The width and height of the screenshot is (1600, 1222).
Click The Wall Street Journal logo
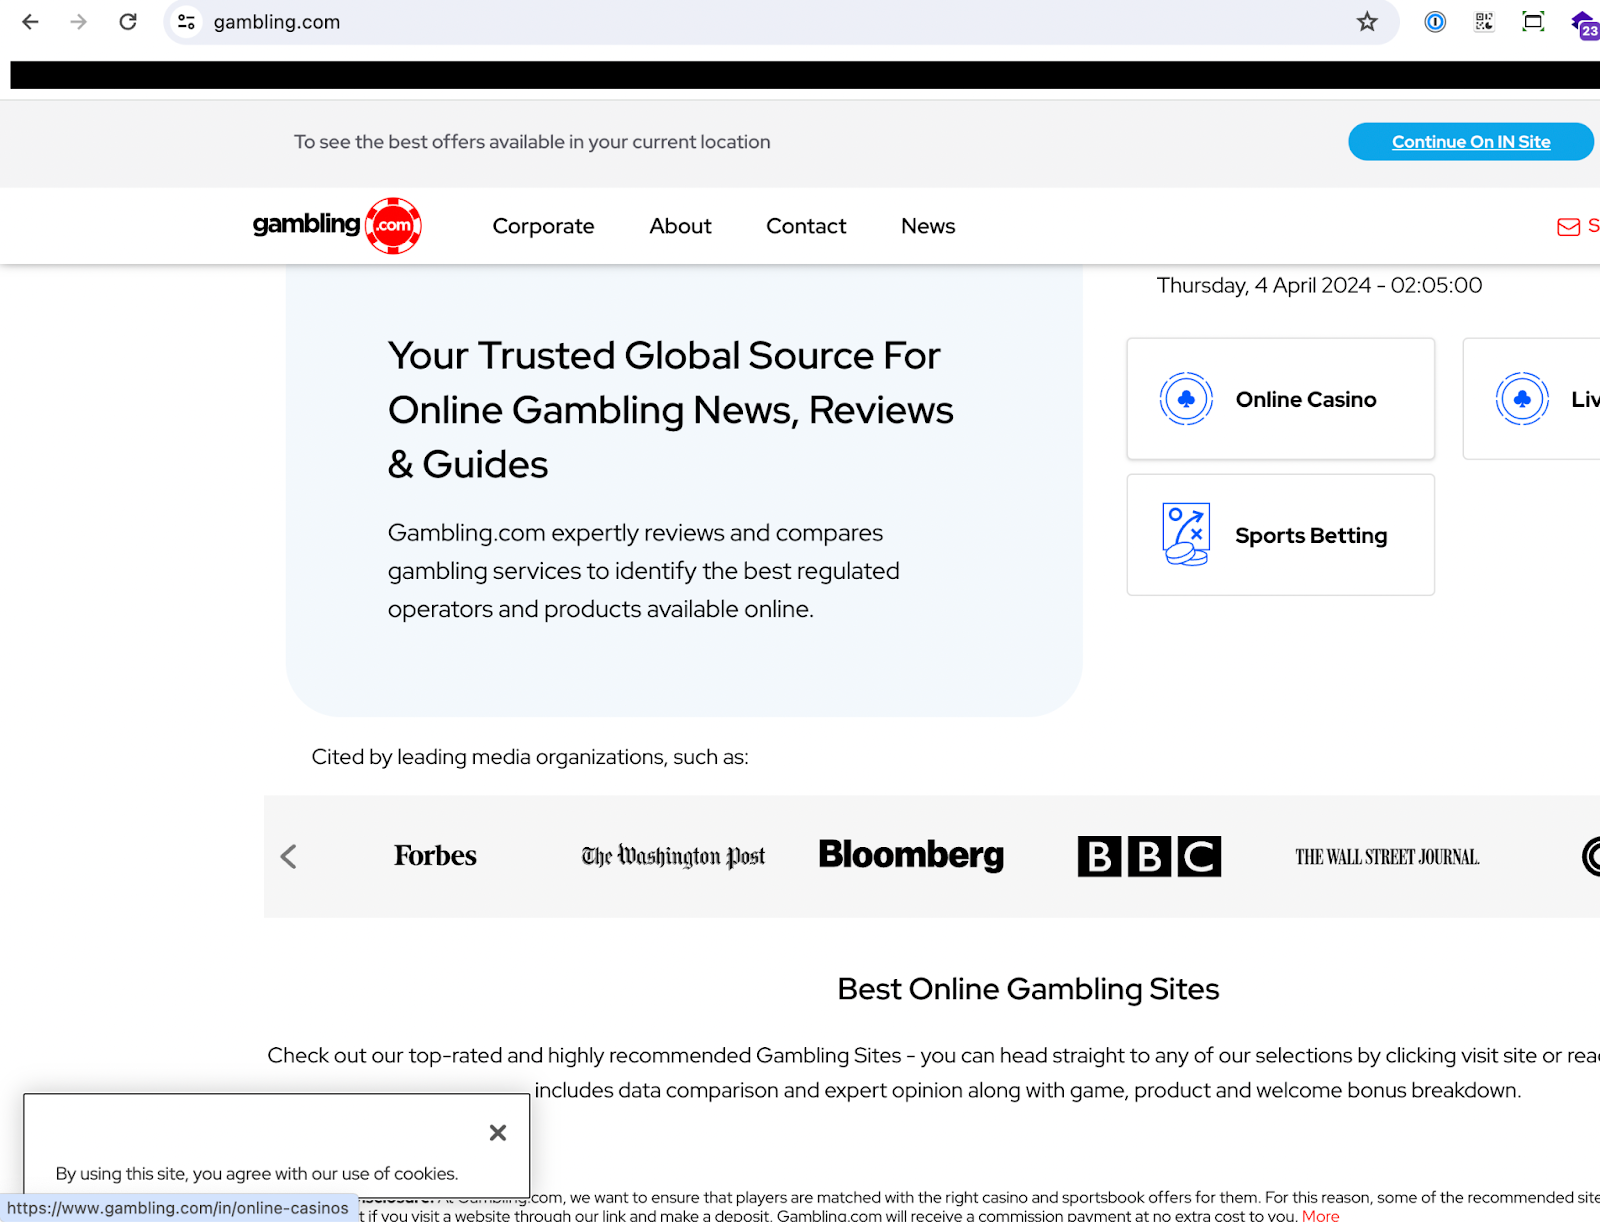tap(1387, 857)
